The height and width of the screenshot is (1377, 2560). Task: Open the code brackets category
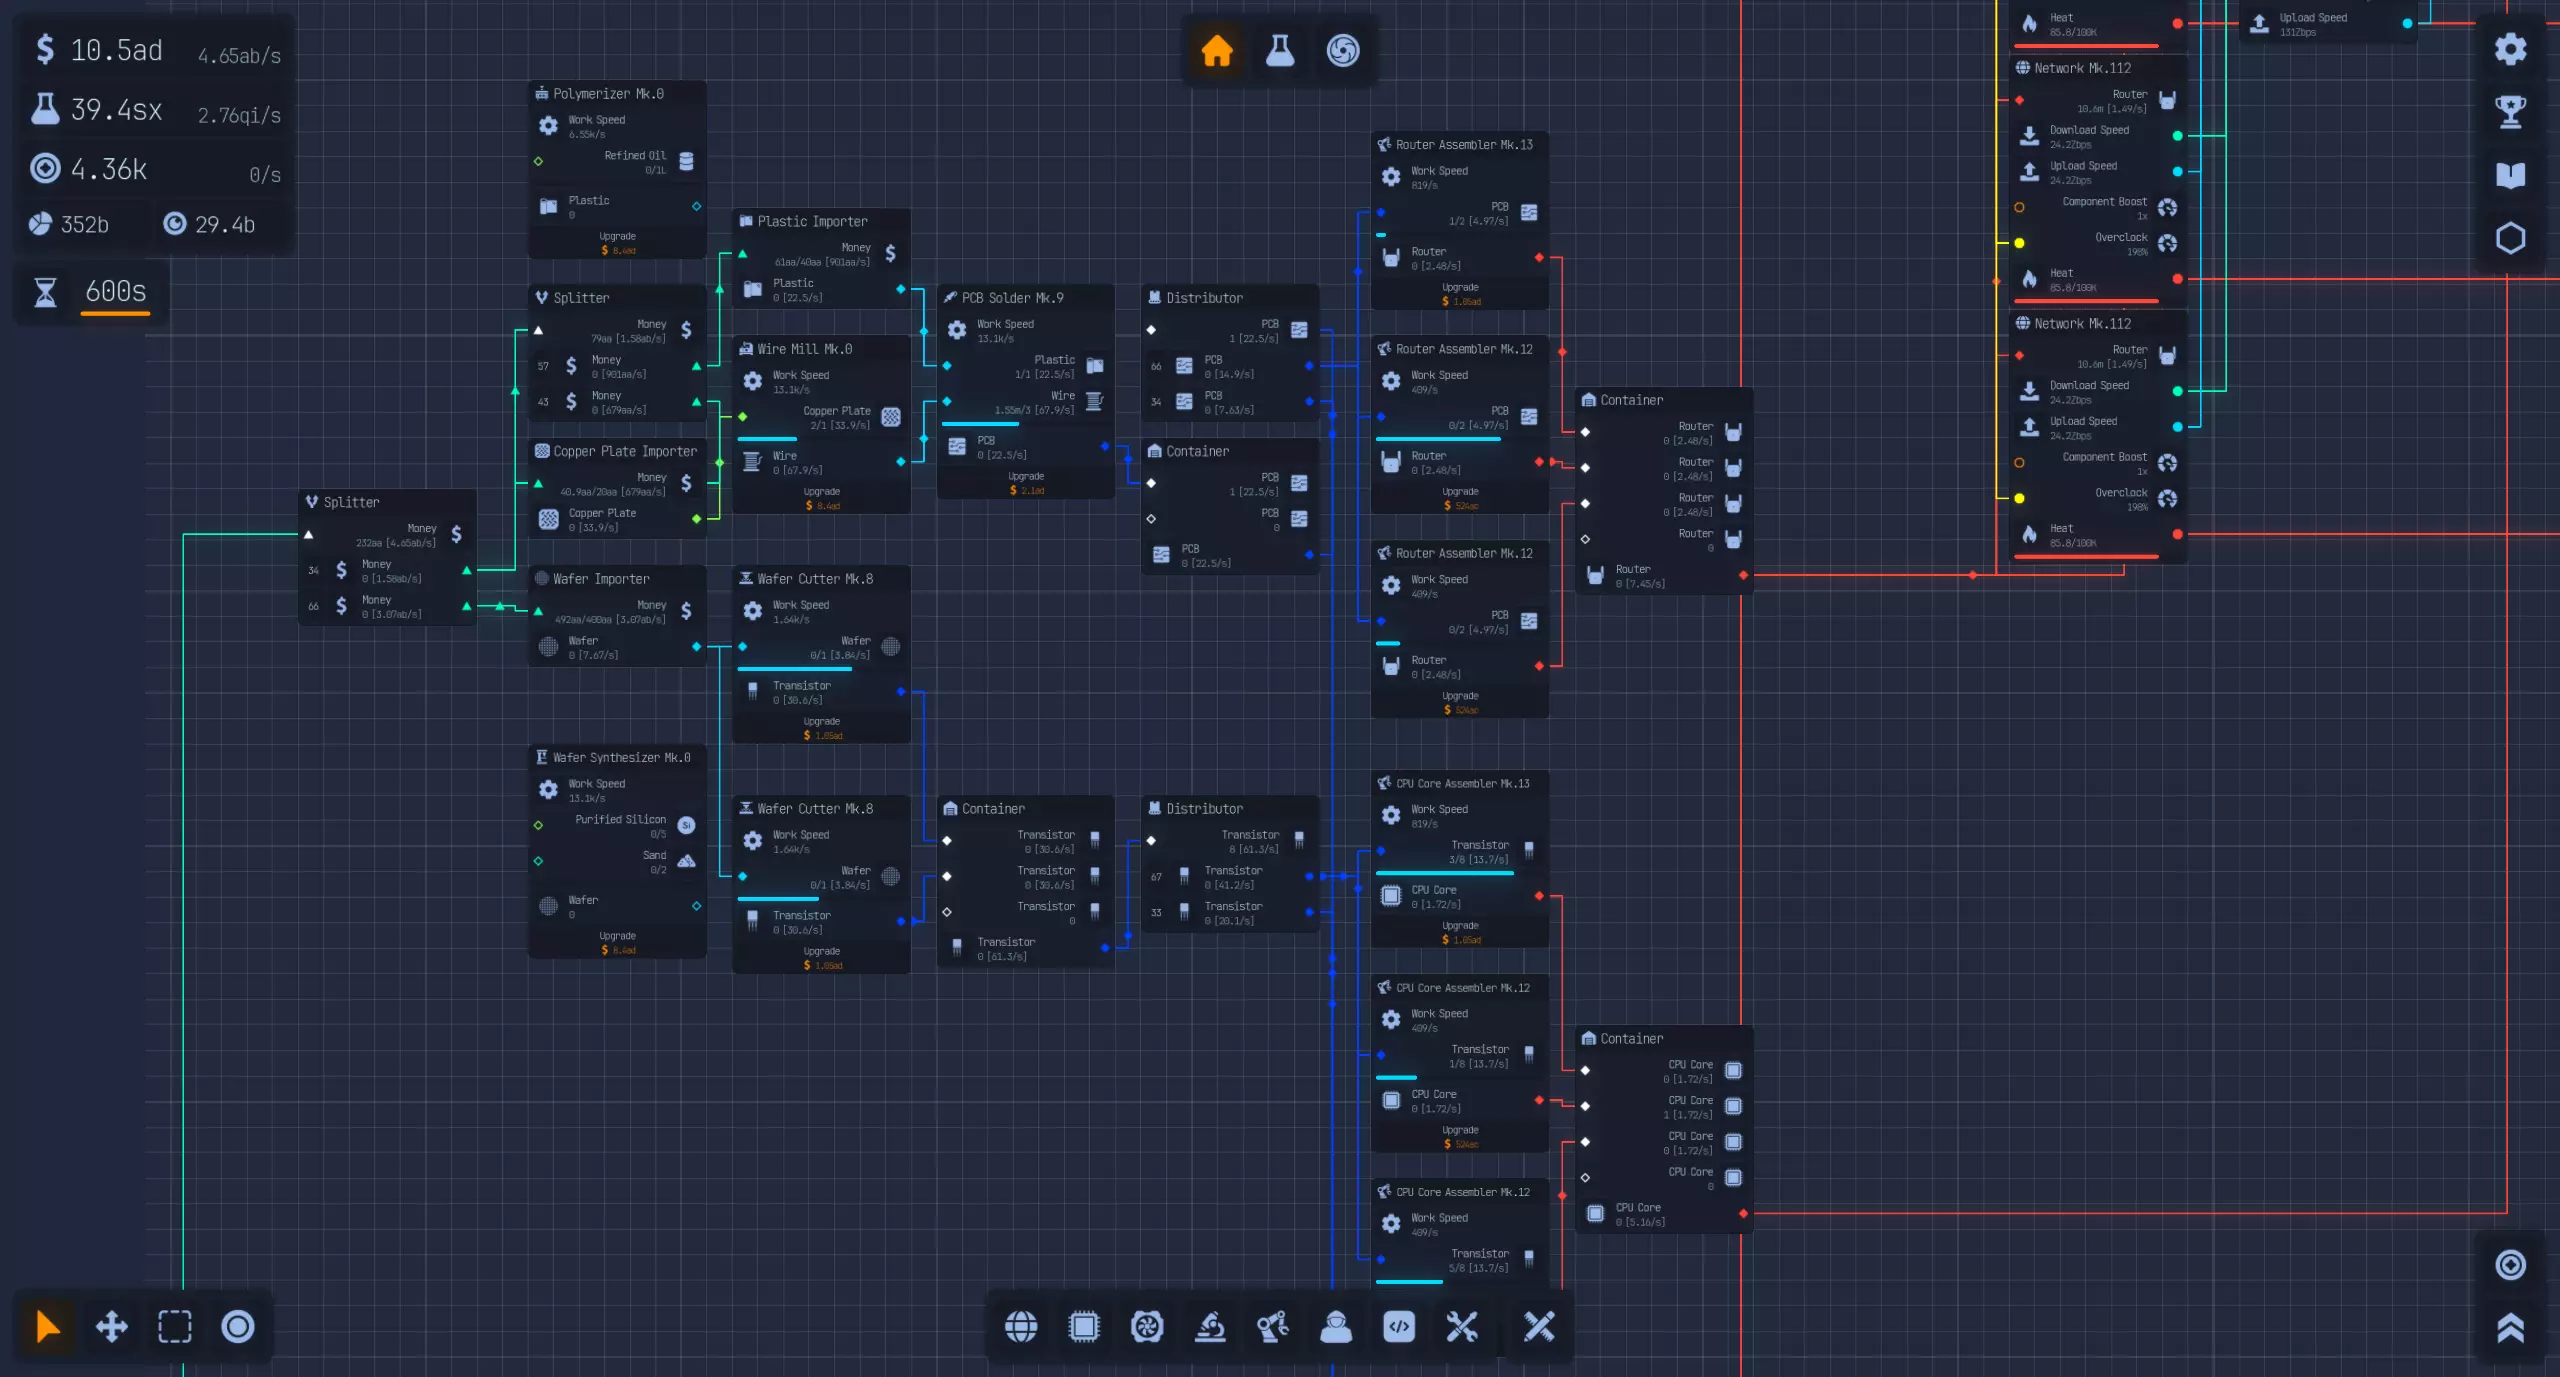coord(1399,1327)
